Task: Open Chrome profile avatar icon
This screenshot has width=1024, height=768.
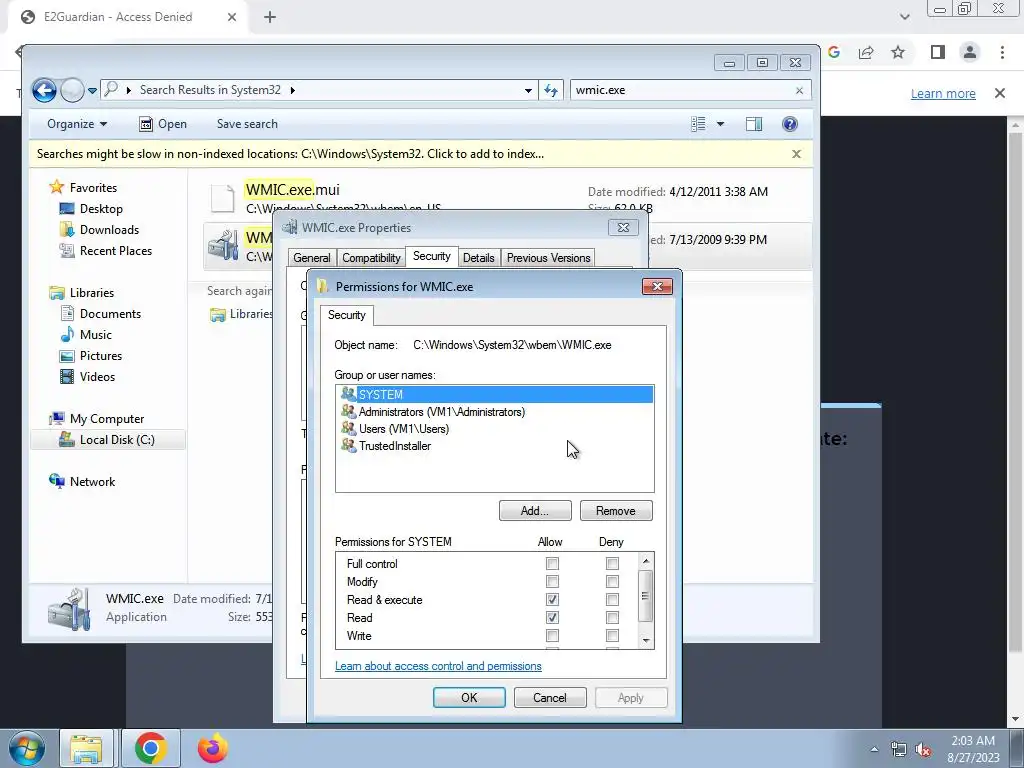Action: [970, 52]
